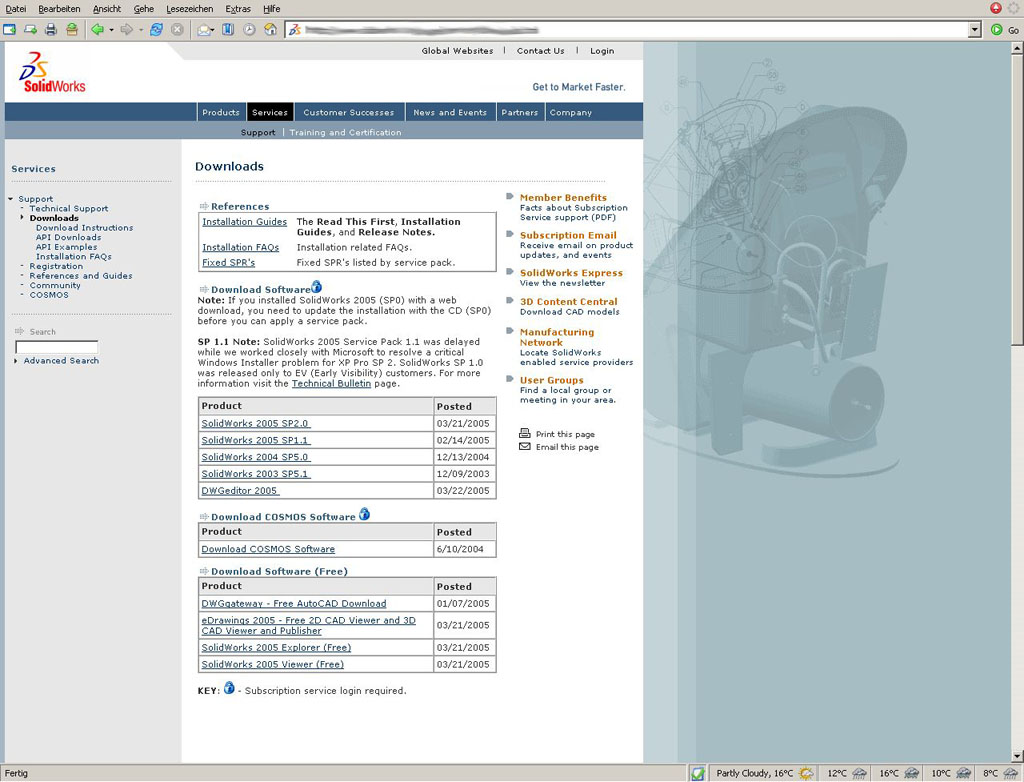Screen dimensions: 1024x782
Task: Click the green Go button icon
Action: pyautogui.click(x=997, y=29)
